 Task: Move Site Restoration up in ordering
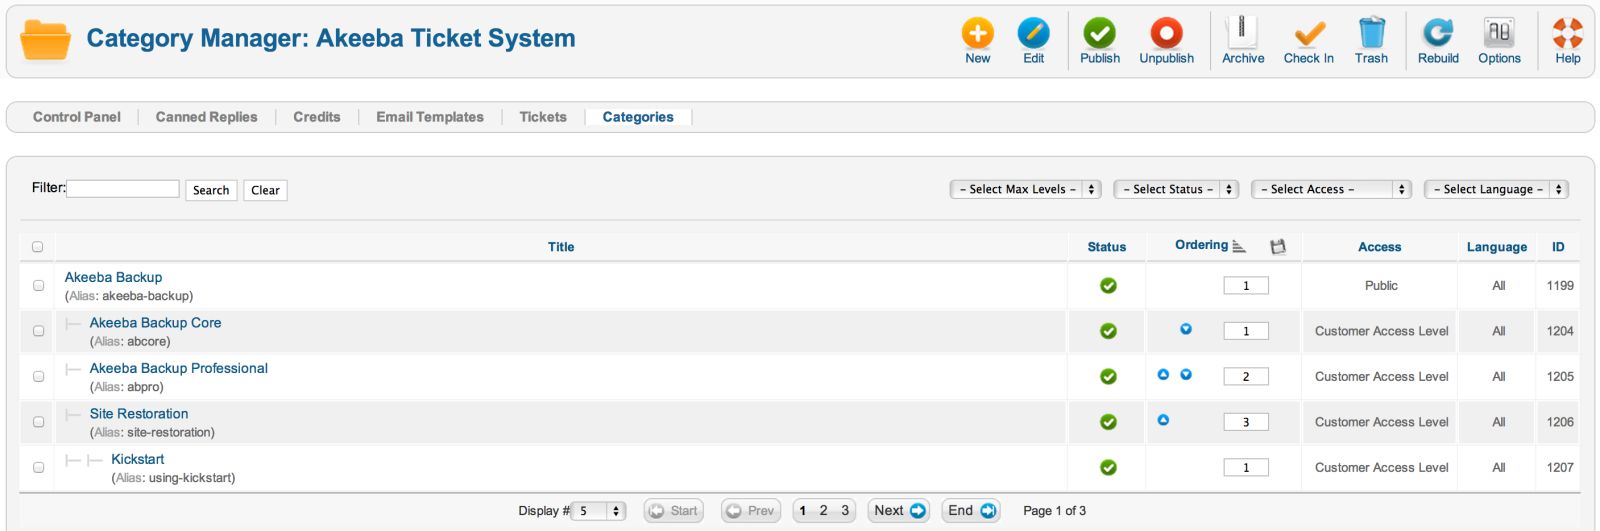coord(1163,420)
